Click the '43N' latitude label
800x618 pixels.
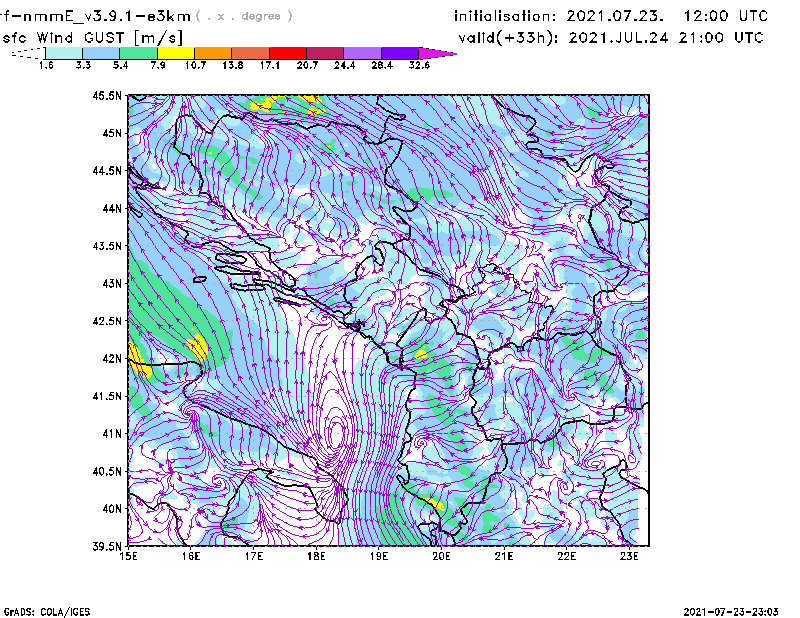point(112,283)
